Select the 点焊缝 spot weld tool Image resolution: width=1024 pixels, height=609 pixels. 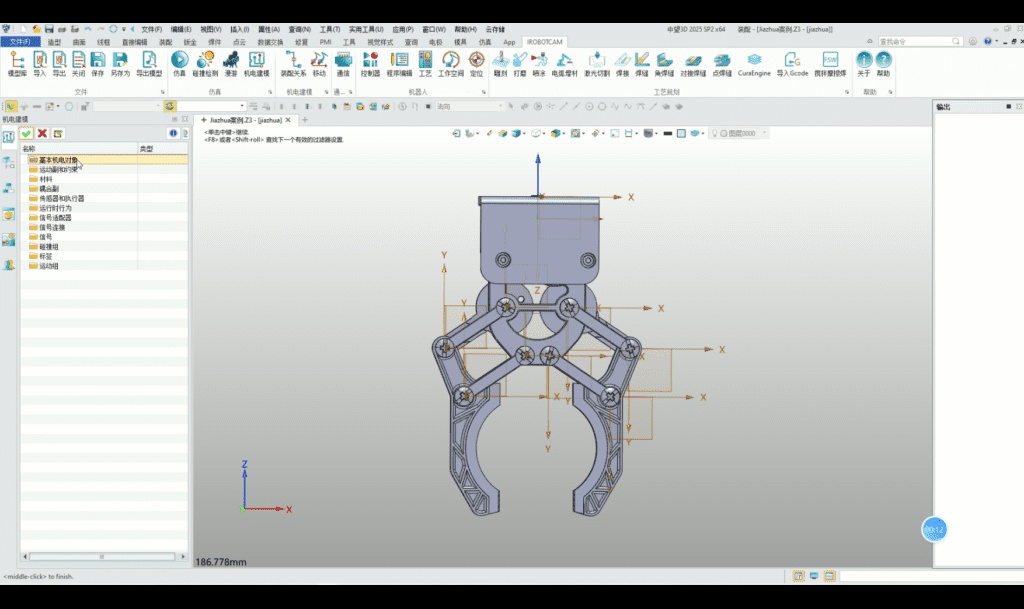(x=722, y=64)
